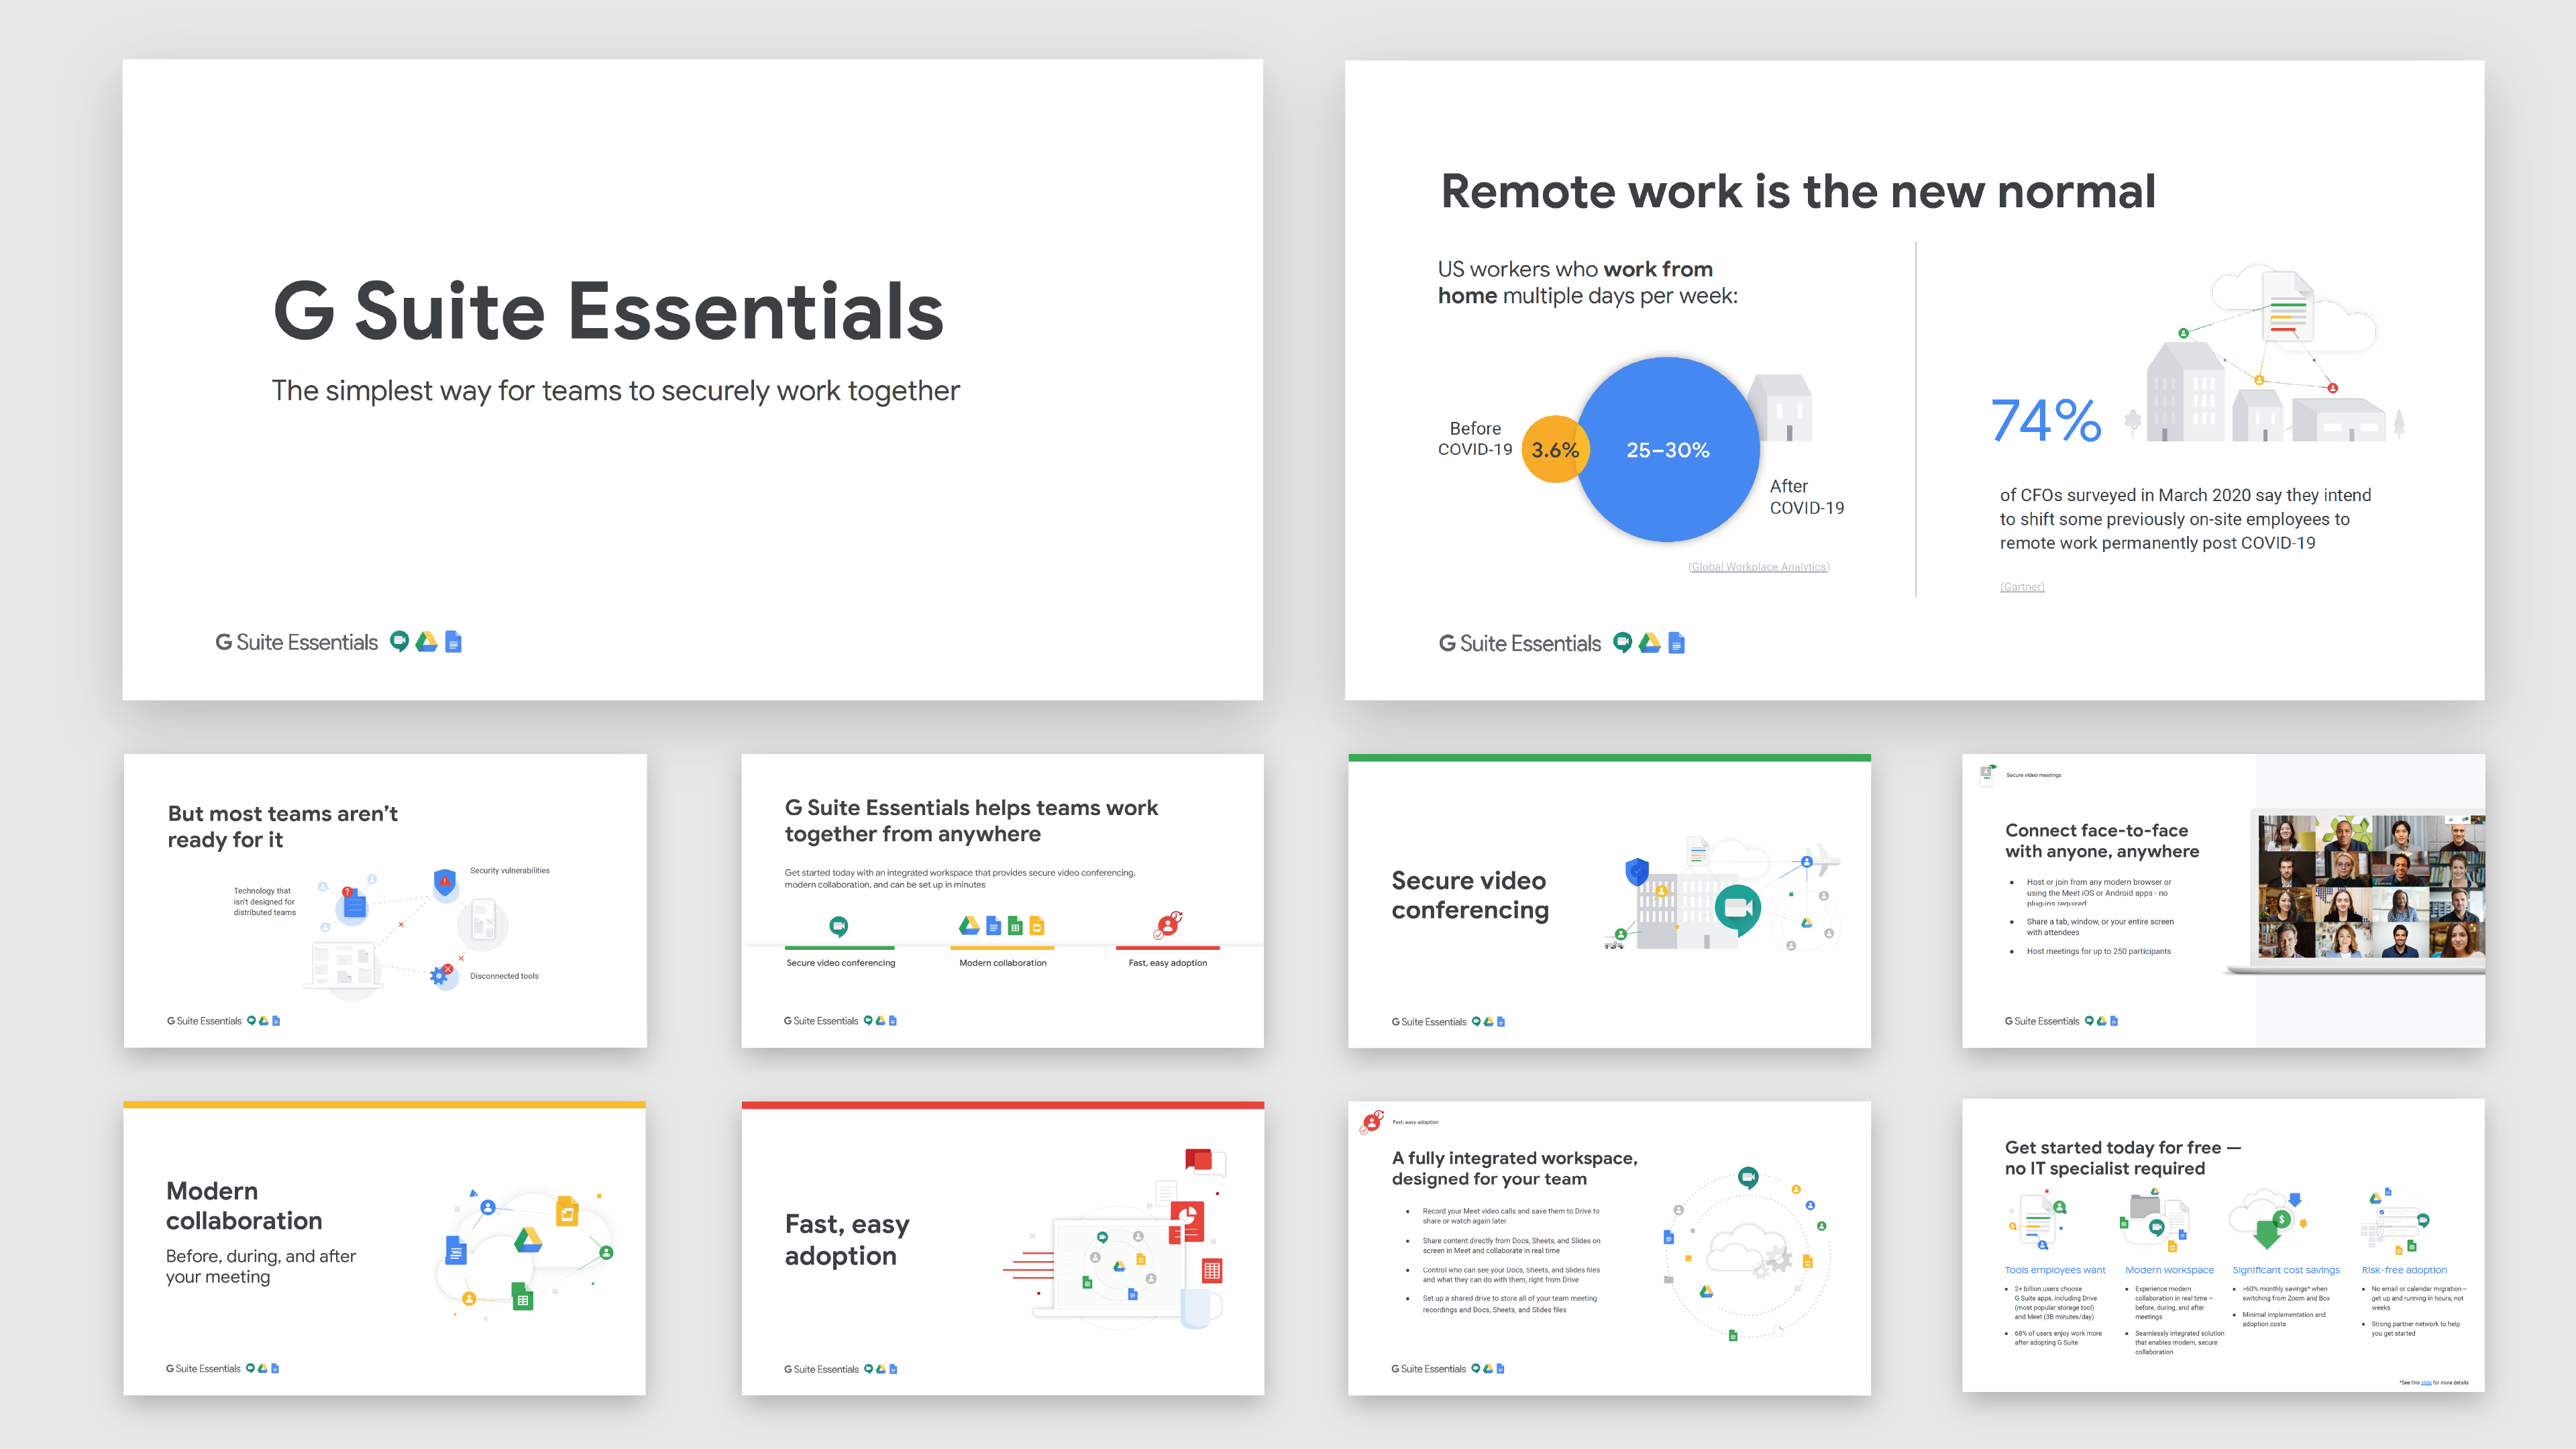
Task: Select the blue 25–30% circle
Action: pos(1667,450)
